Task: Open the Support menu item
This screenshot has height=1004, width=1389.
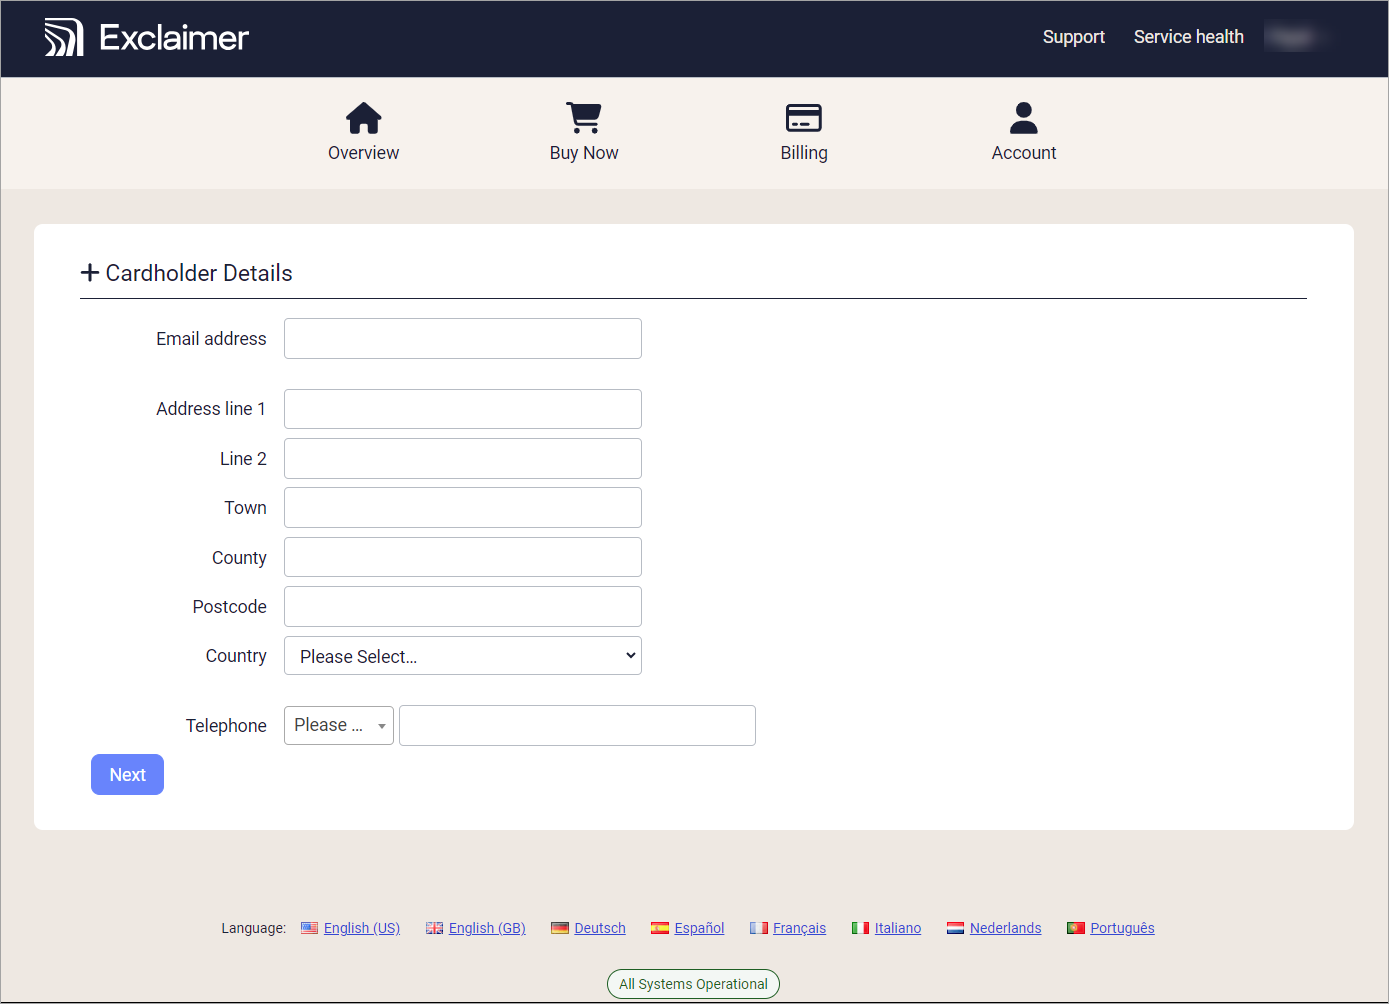Action: [x=1073, y=37]
